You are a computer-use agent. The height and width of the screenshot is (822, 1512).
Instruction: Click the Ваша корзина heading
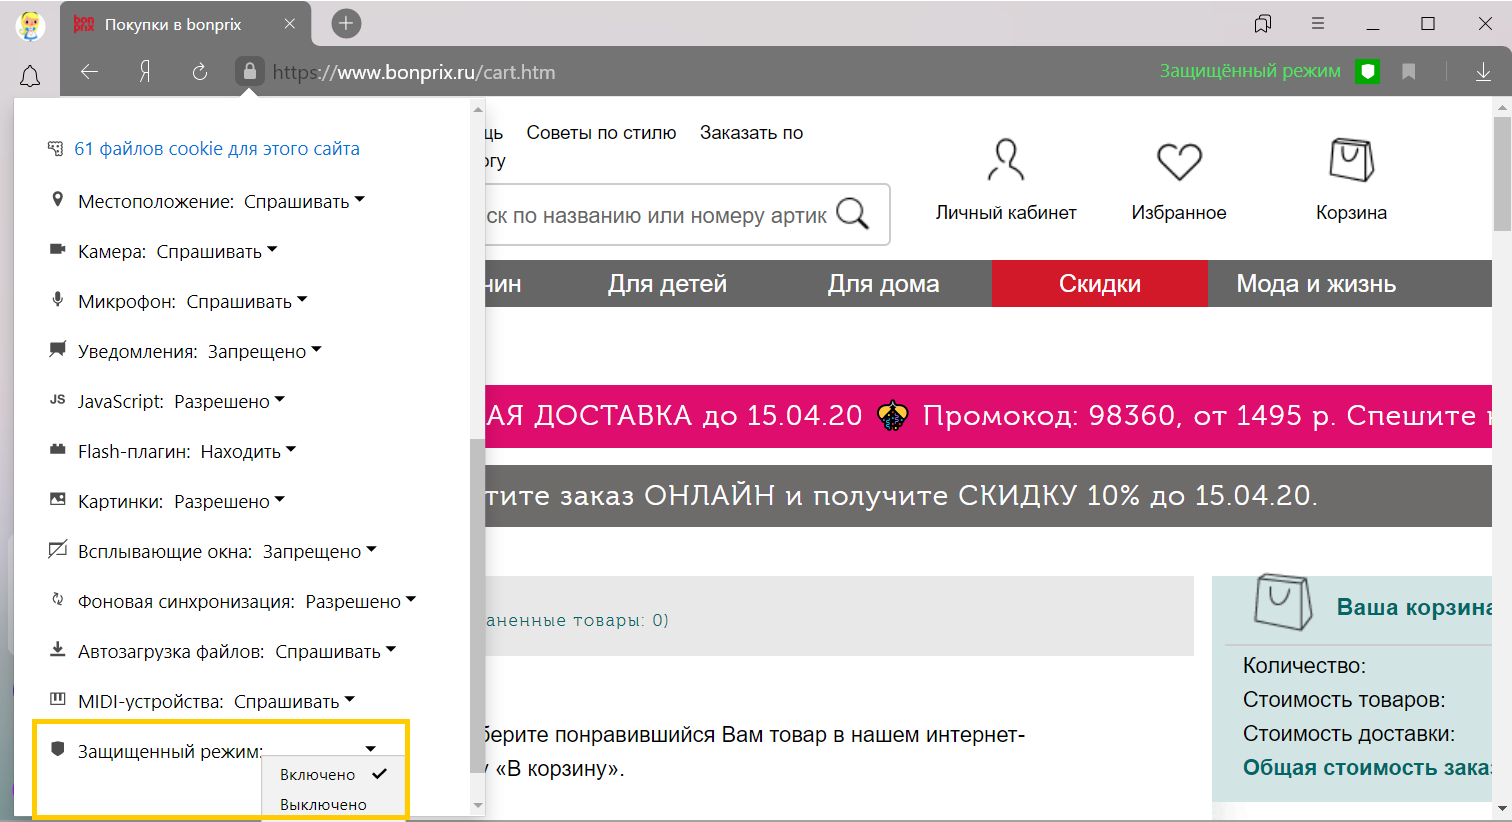tap(1414, 608)
